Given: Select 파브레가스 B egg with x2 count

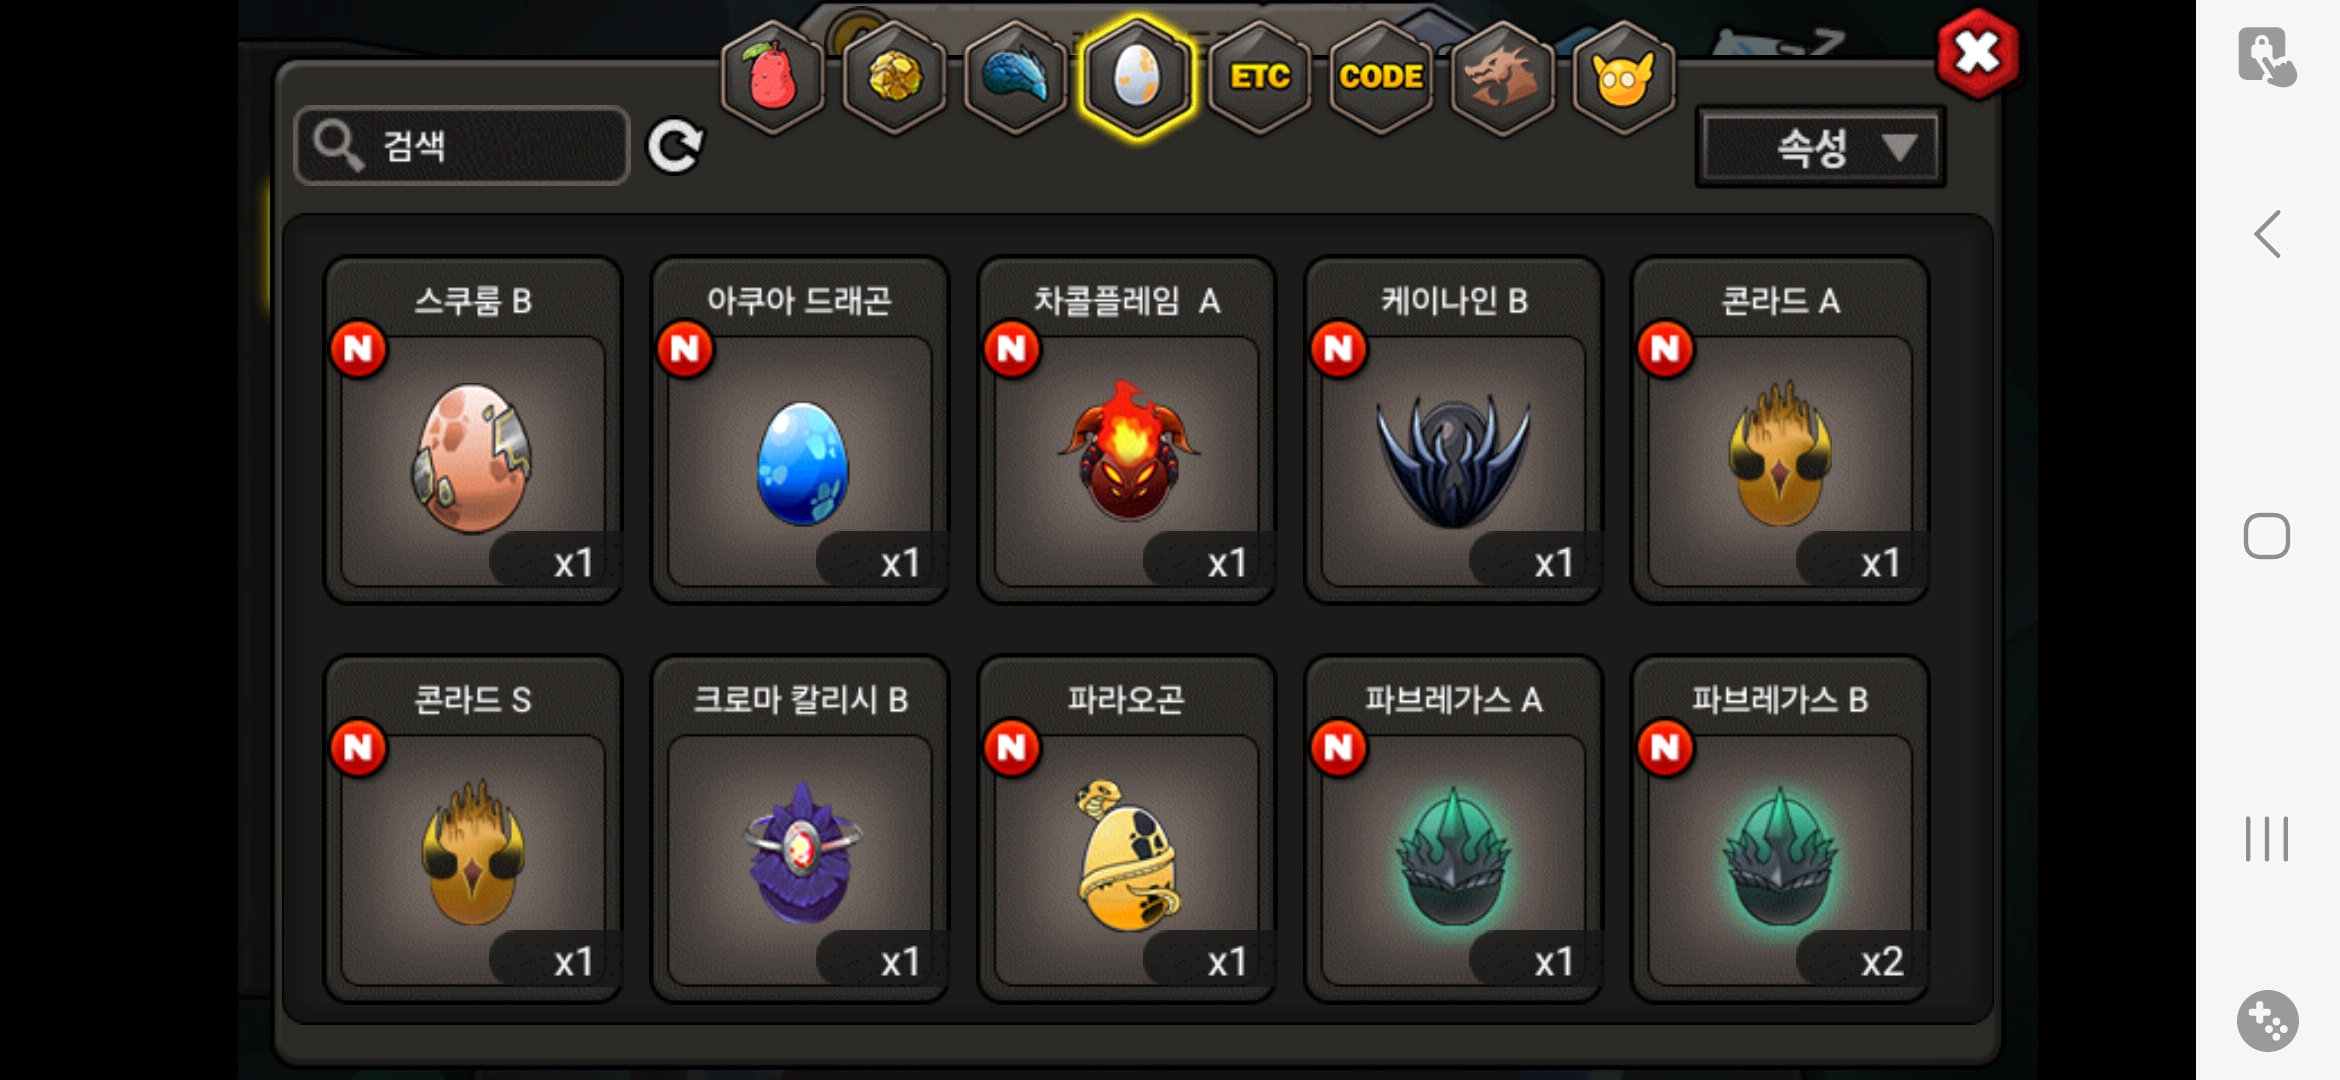Looking at the screenshot, I should (1780, 829).
